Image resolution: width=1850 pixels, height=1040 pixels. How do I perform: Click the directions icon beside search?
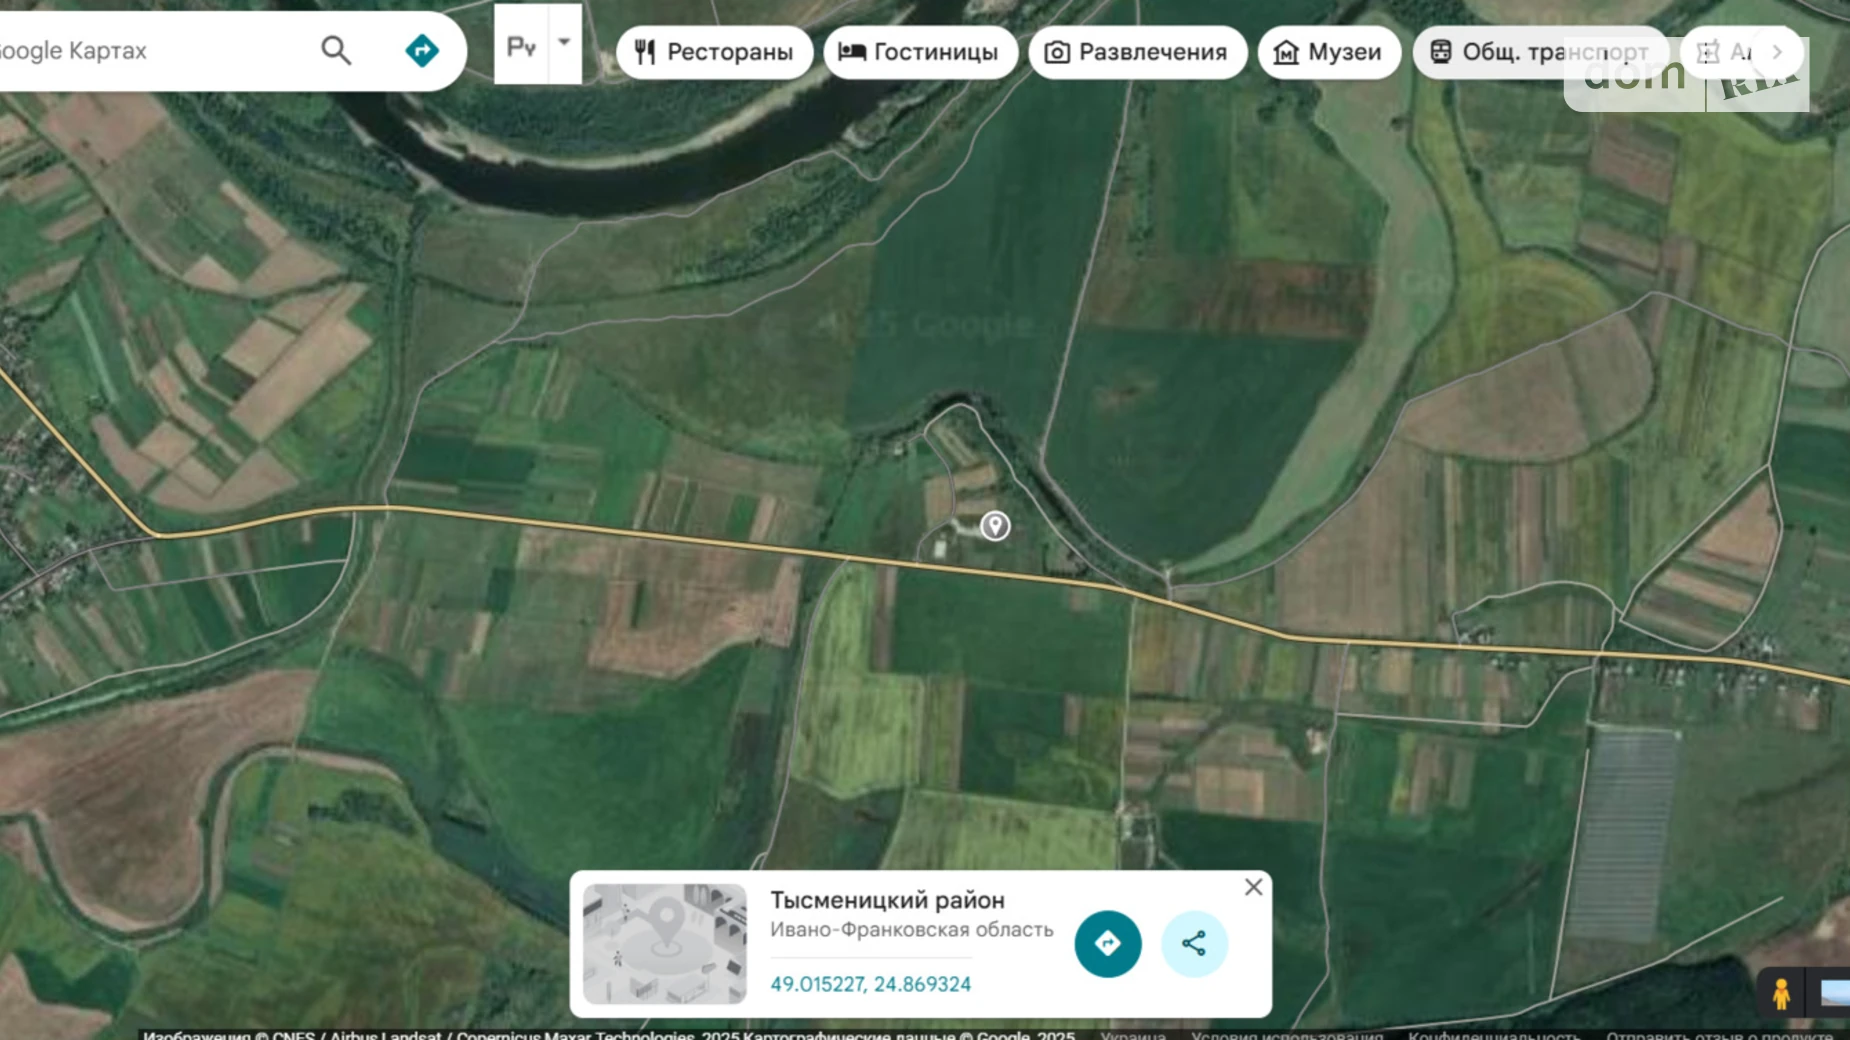pos(422,50)
